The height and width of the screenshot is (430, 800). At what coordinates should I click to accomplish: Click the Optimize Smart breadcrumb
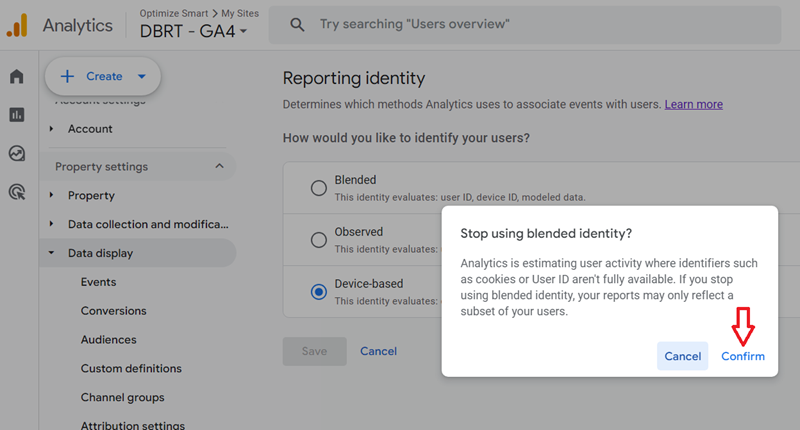pyautogui.click(x=174, y=13)
